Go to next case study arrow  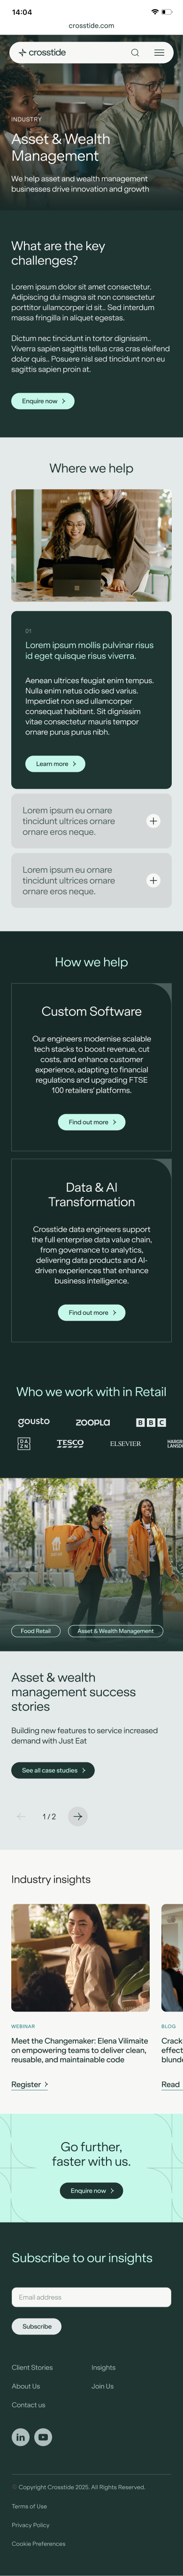click(x=78, y=1816)
